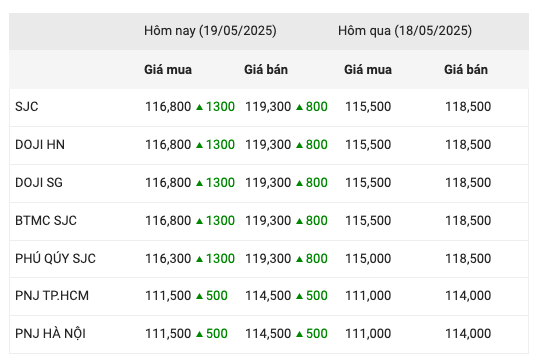
Task: Click DOJI HN buy price increase arrow
Action: [x=200, y=145]
